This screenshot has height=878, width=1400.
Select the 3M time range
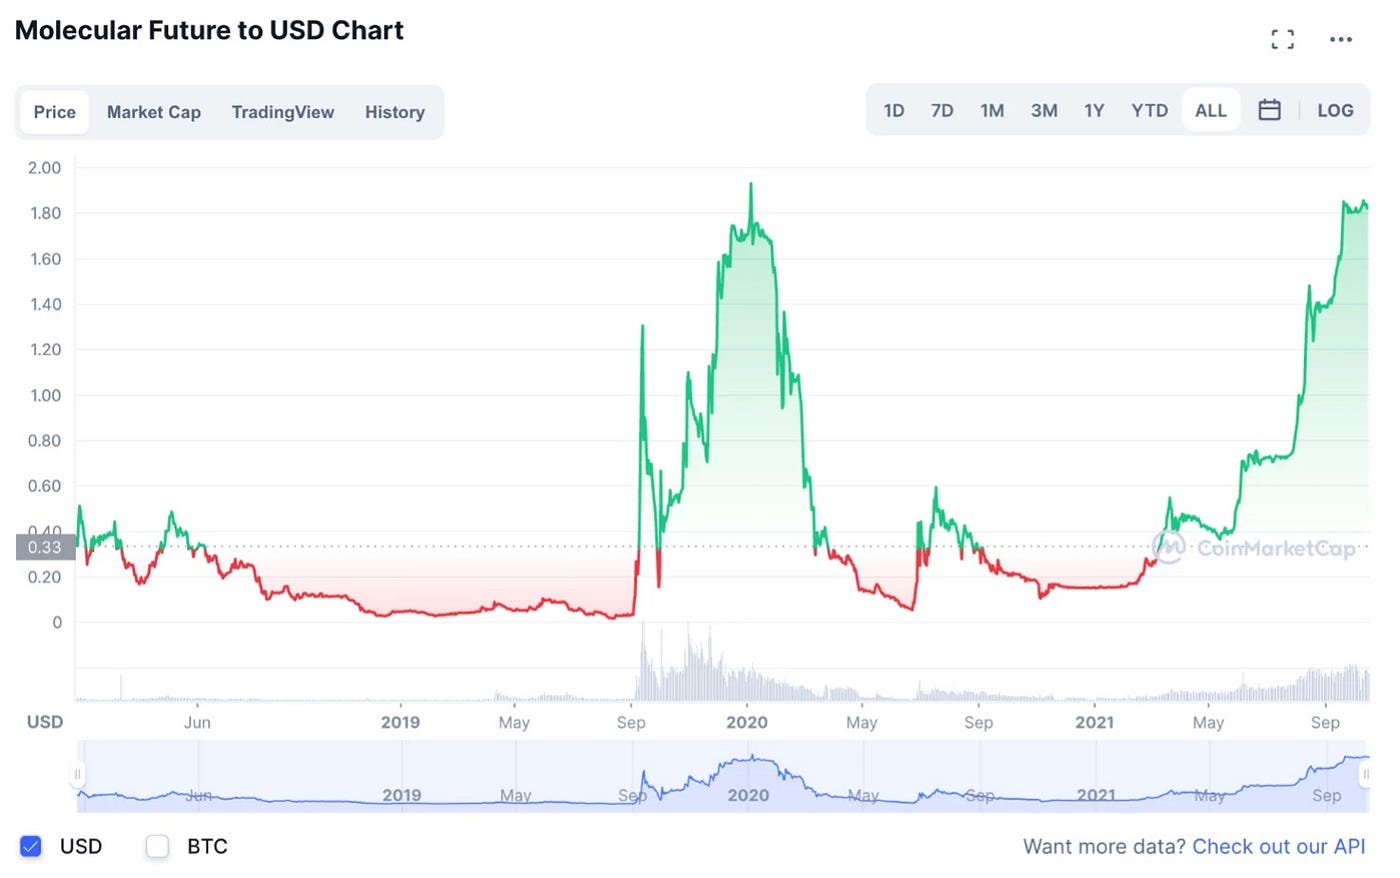(1043, 110)
